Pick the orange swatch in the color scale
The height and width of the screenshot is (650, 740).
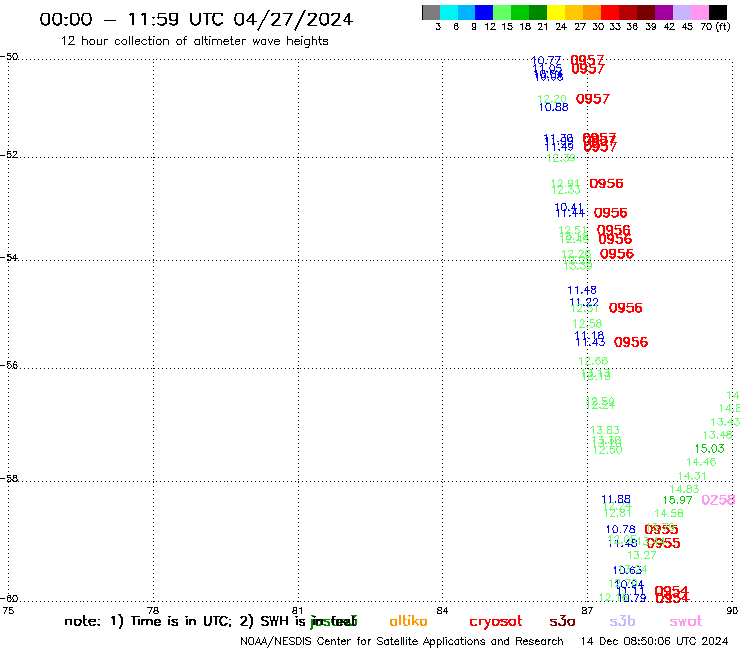click(x=591, y=12)
